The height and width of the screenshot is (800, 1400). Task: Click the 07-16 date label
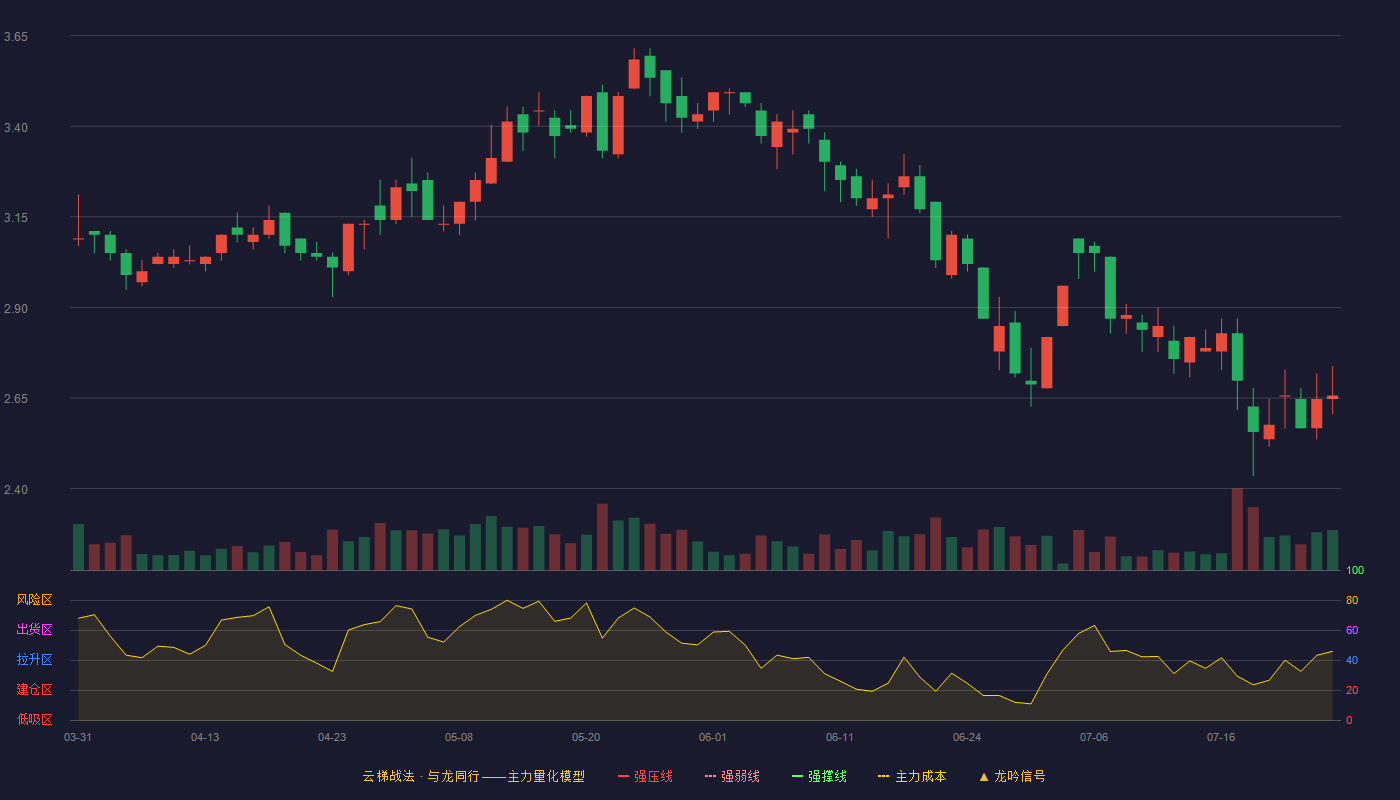(x=1221, y=737)
